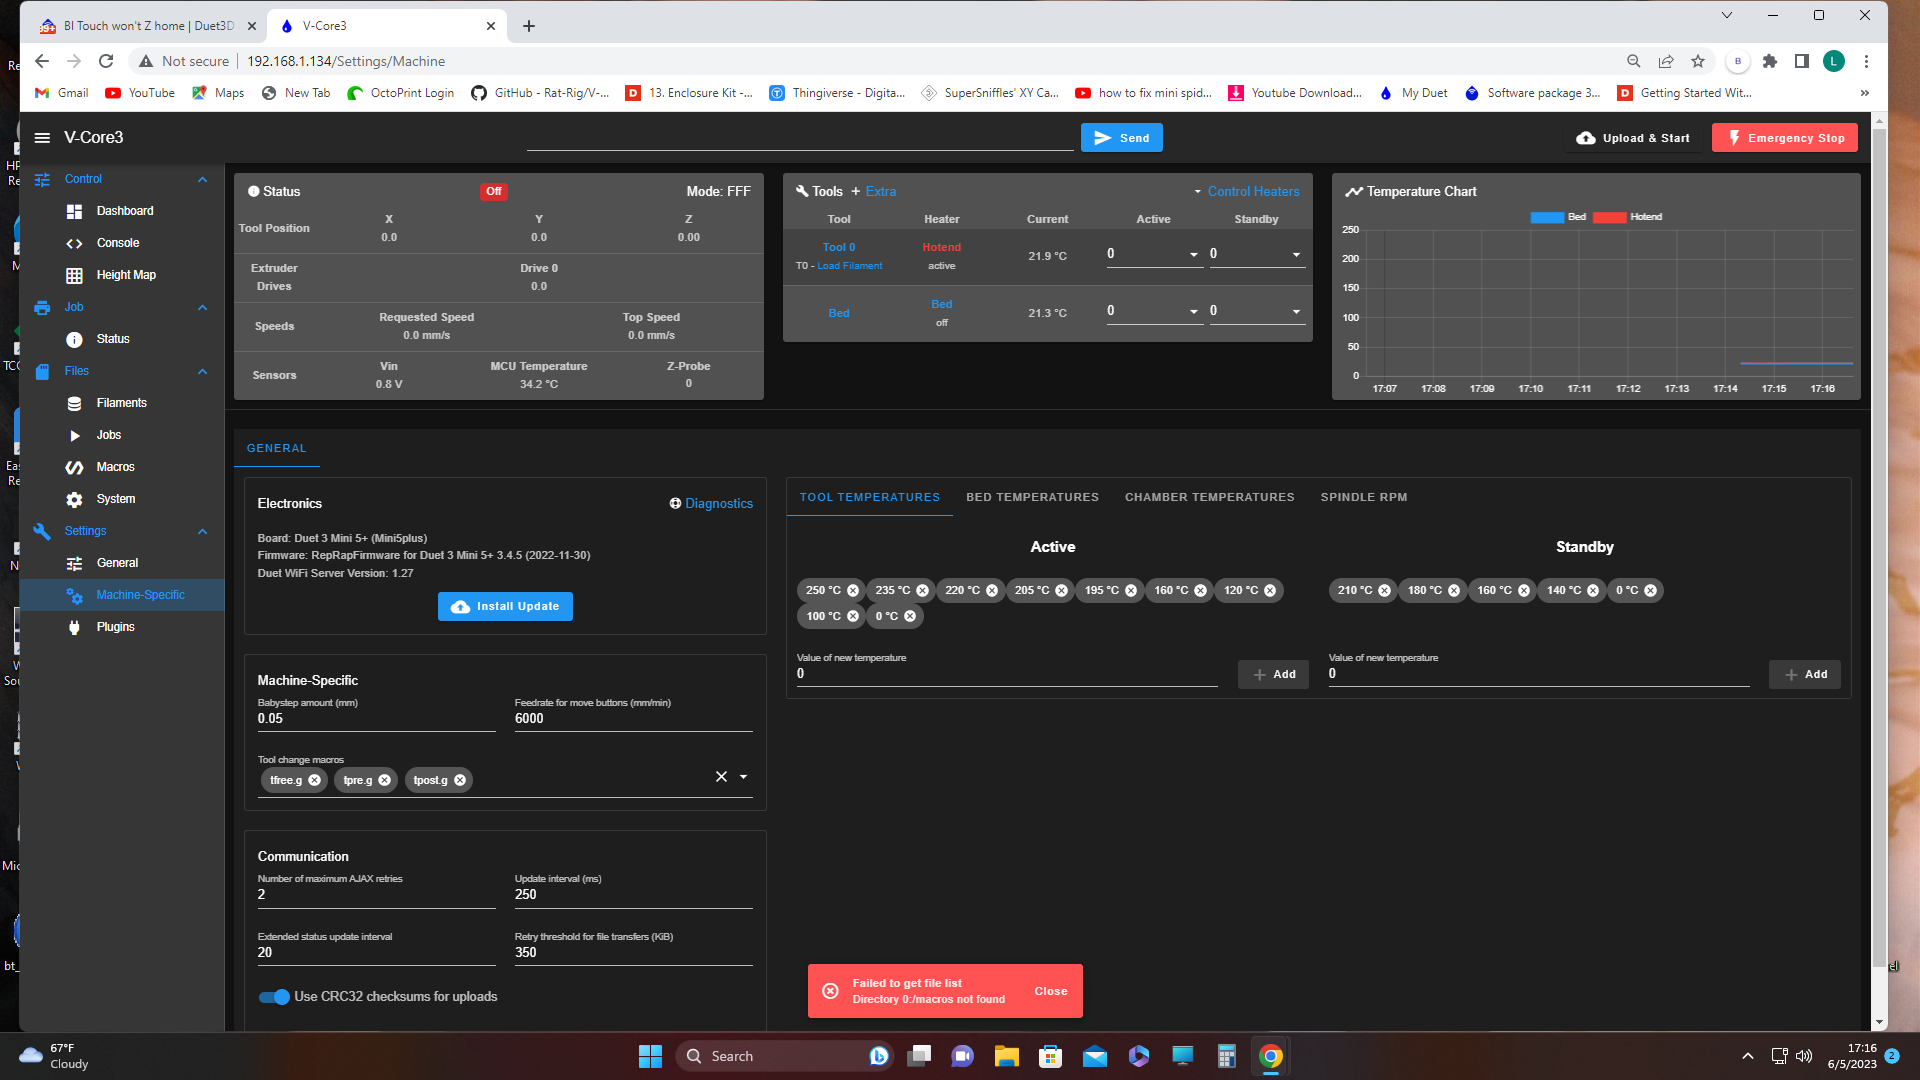Add new standby temperature value
This screenshot has height=1080, width=1920.
click(x=1805, y=675)
